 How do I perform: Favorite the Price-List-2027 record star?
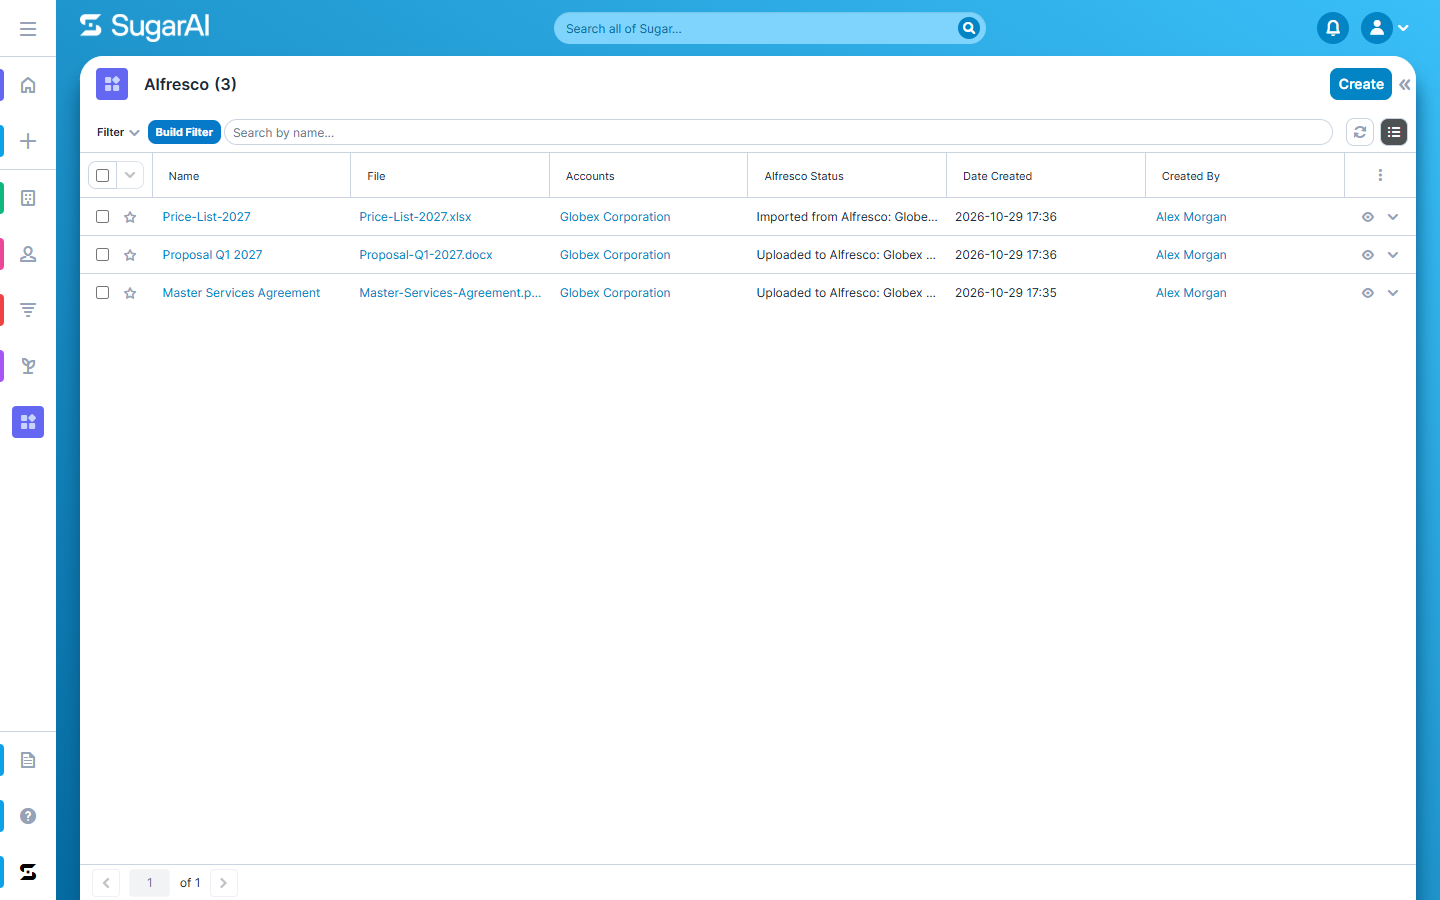[x=130, y=217]
